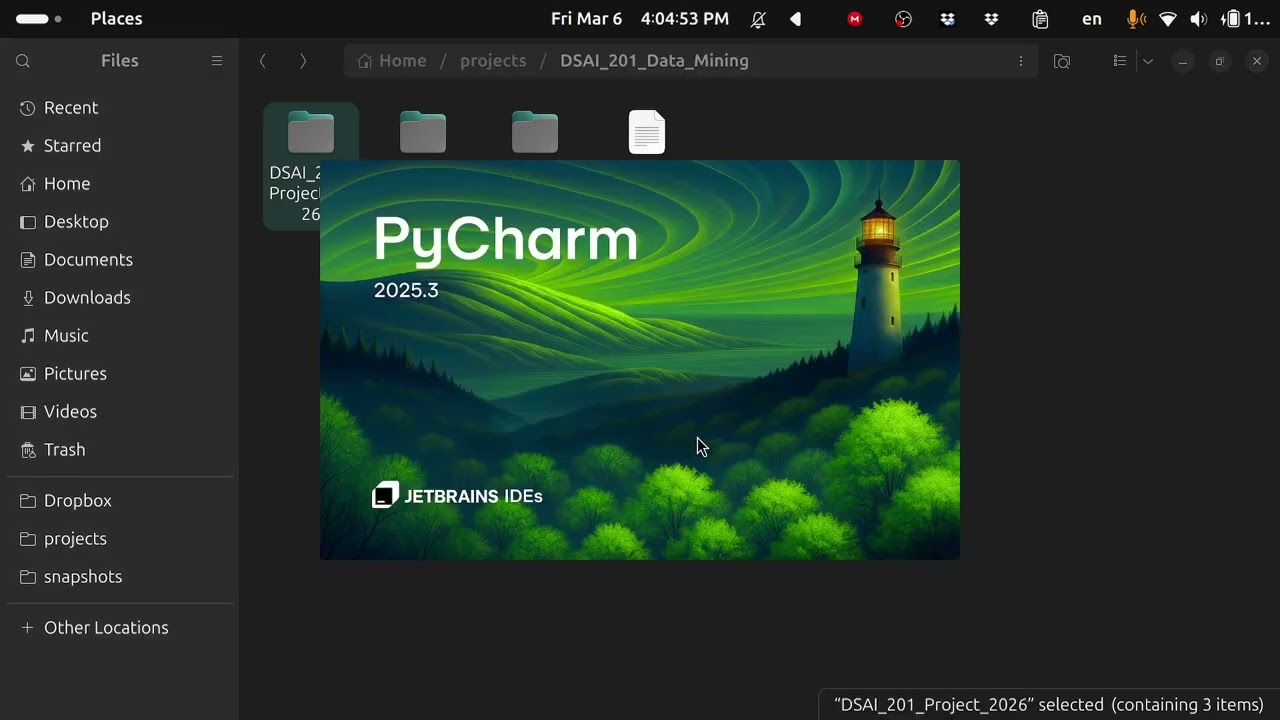Open the clipboard manager tray icon
Screen dimensions: 1280x720
(1040, 19)
